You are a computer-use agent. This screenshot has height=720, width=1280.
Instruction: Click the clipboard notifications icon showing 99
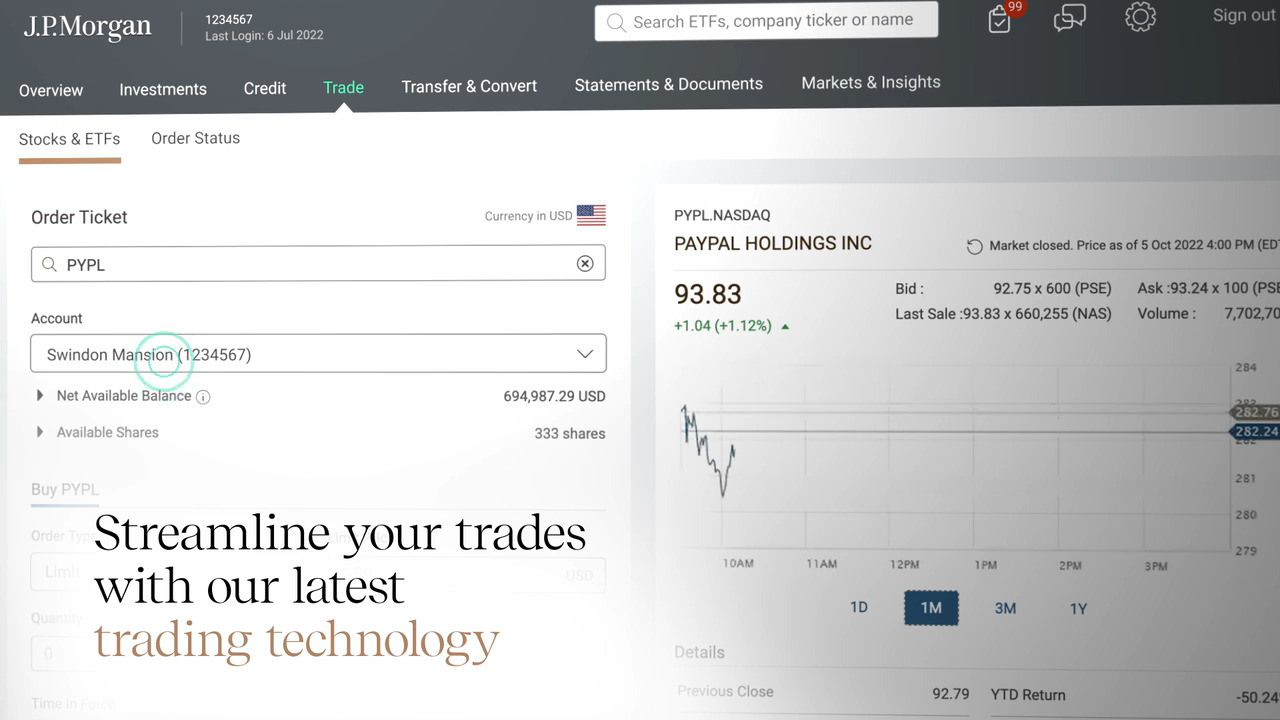tap(998, 20)
